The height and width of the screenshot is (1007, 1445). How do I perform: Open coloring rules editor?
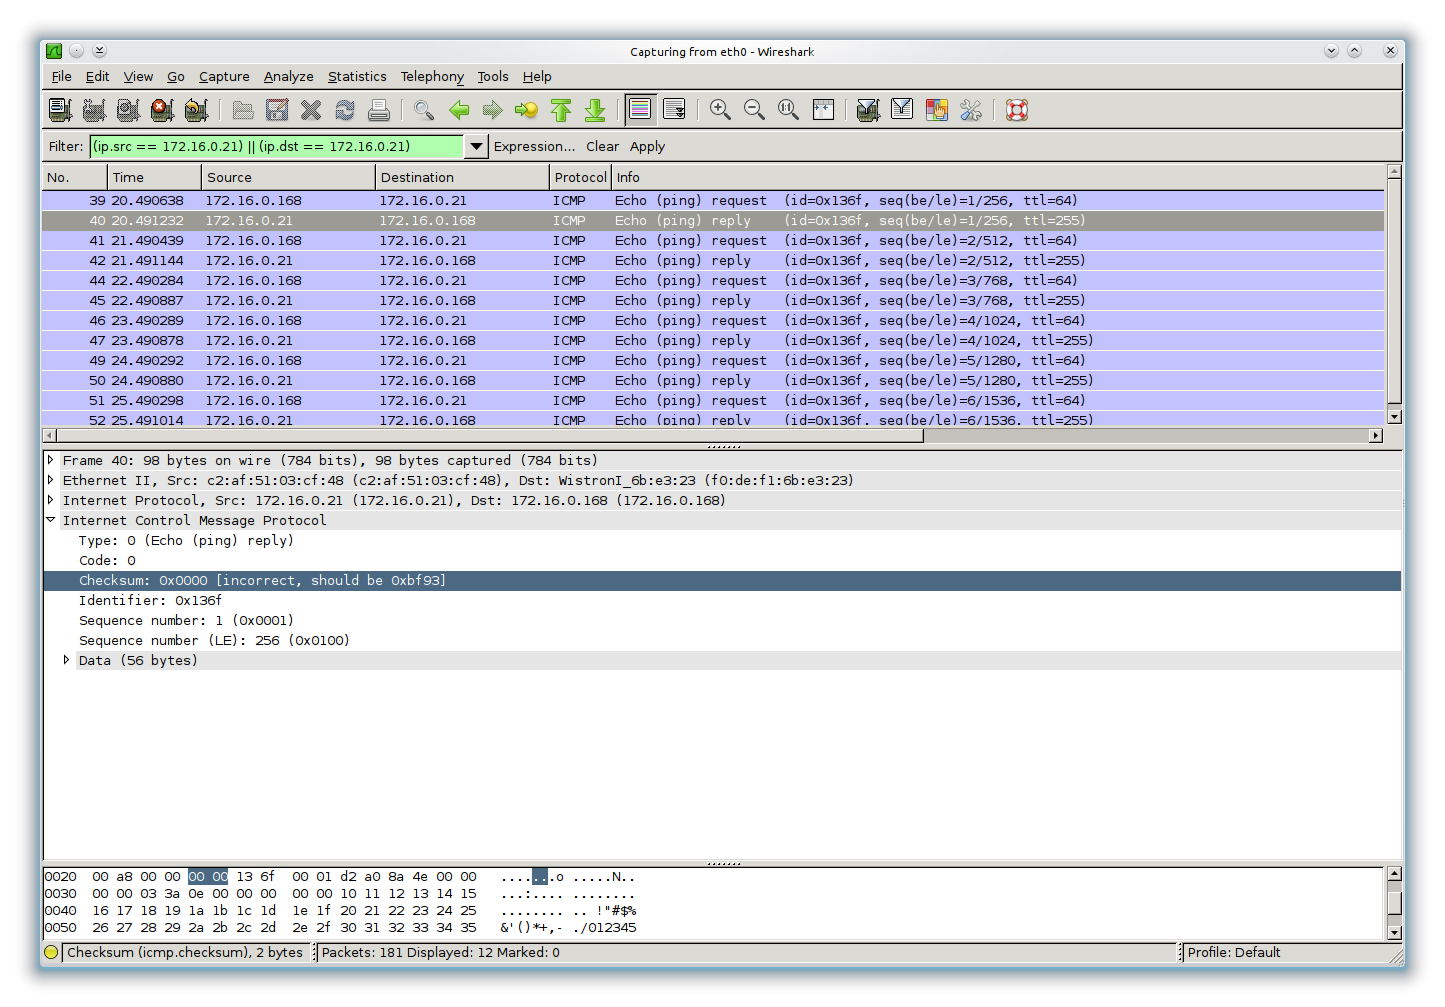click(x=936, y=110)
